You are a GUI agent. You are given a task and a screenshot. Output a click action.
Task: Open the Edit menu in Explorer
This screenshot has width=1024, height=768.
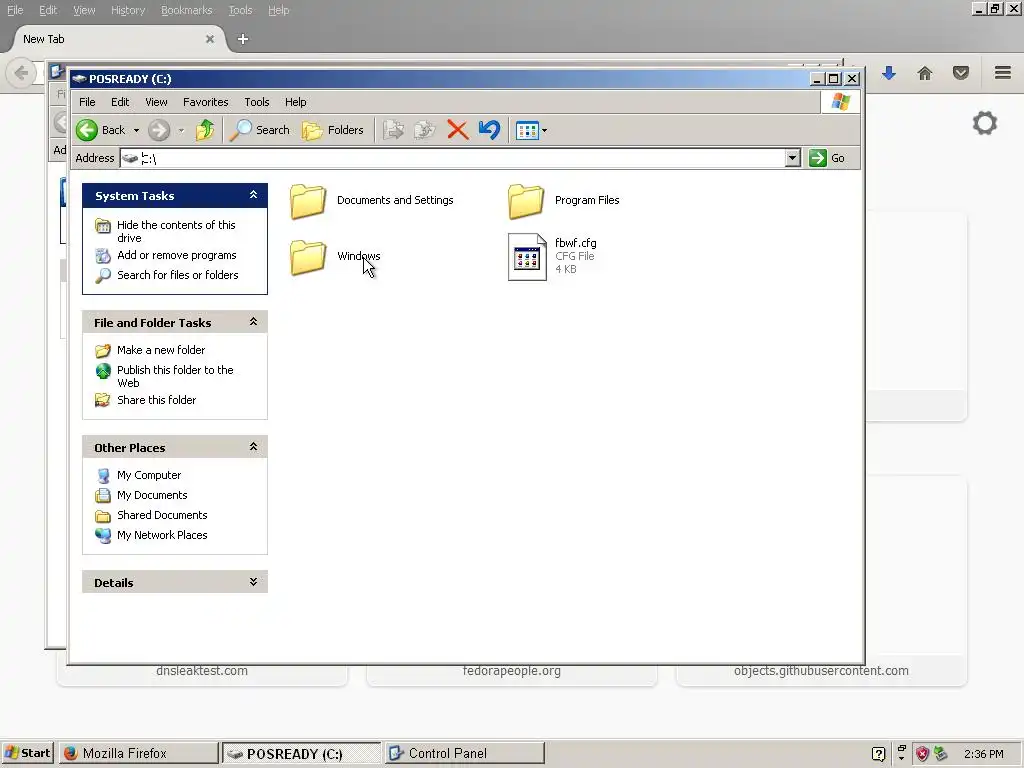(120, 102)
